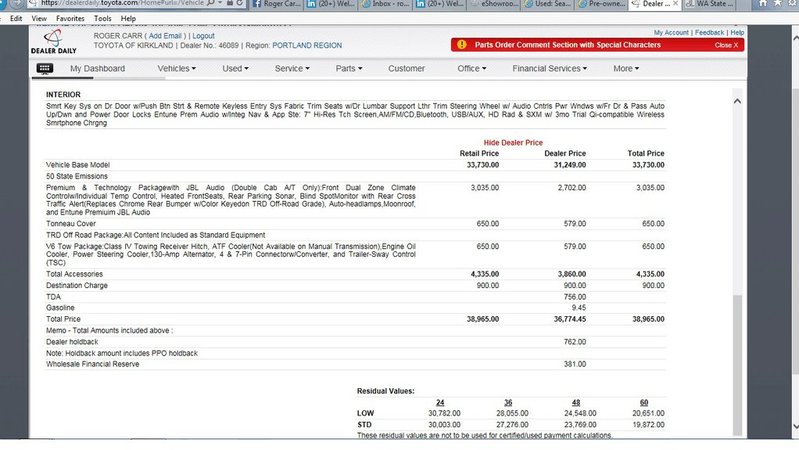Expand the Parts dropdown menu
Screen dimensions: 799x450
(x=349, y=68)
